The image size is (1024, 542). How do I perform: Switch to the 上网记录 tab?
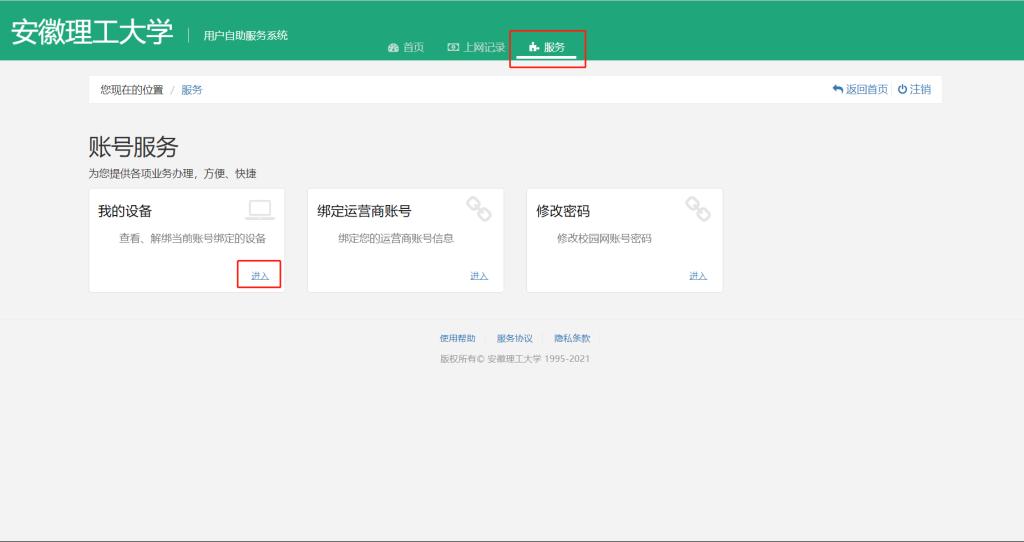coord(484,47)
